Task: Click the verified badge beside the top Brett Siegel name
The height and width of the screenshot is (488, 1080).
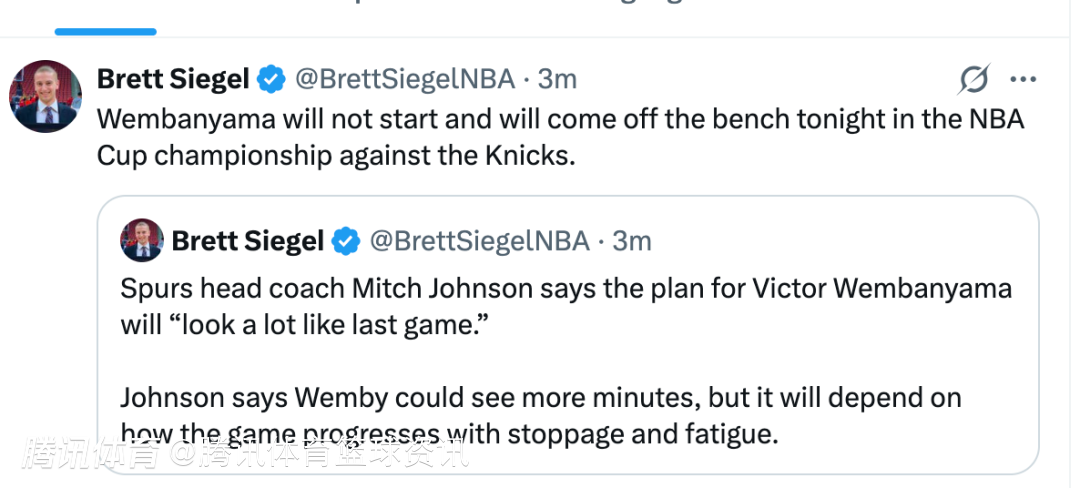Action: pos(270,78)
